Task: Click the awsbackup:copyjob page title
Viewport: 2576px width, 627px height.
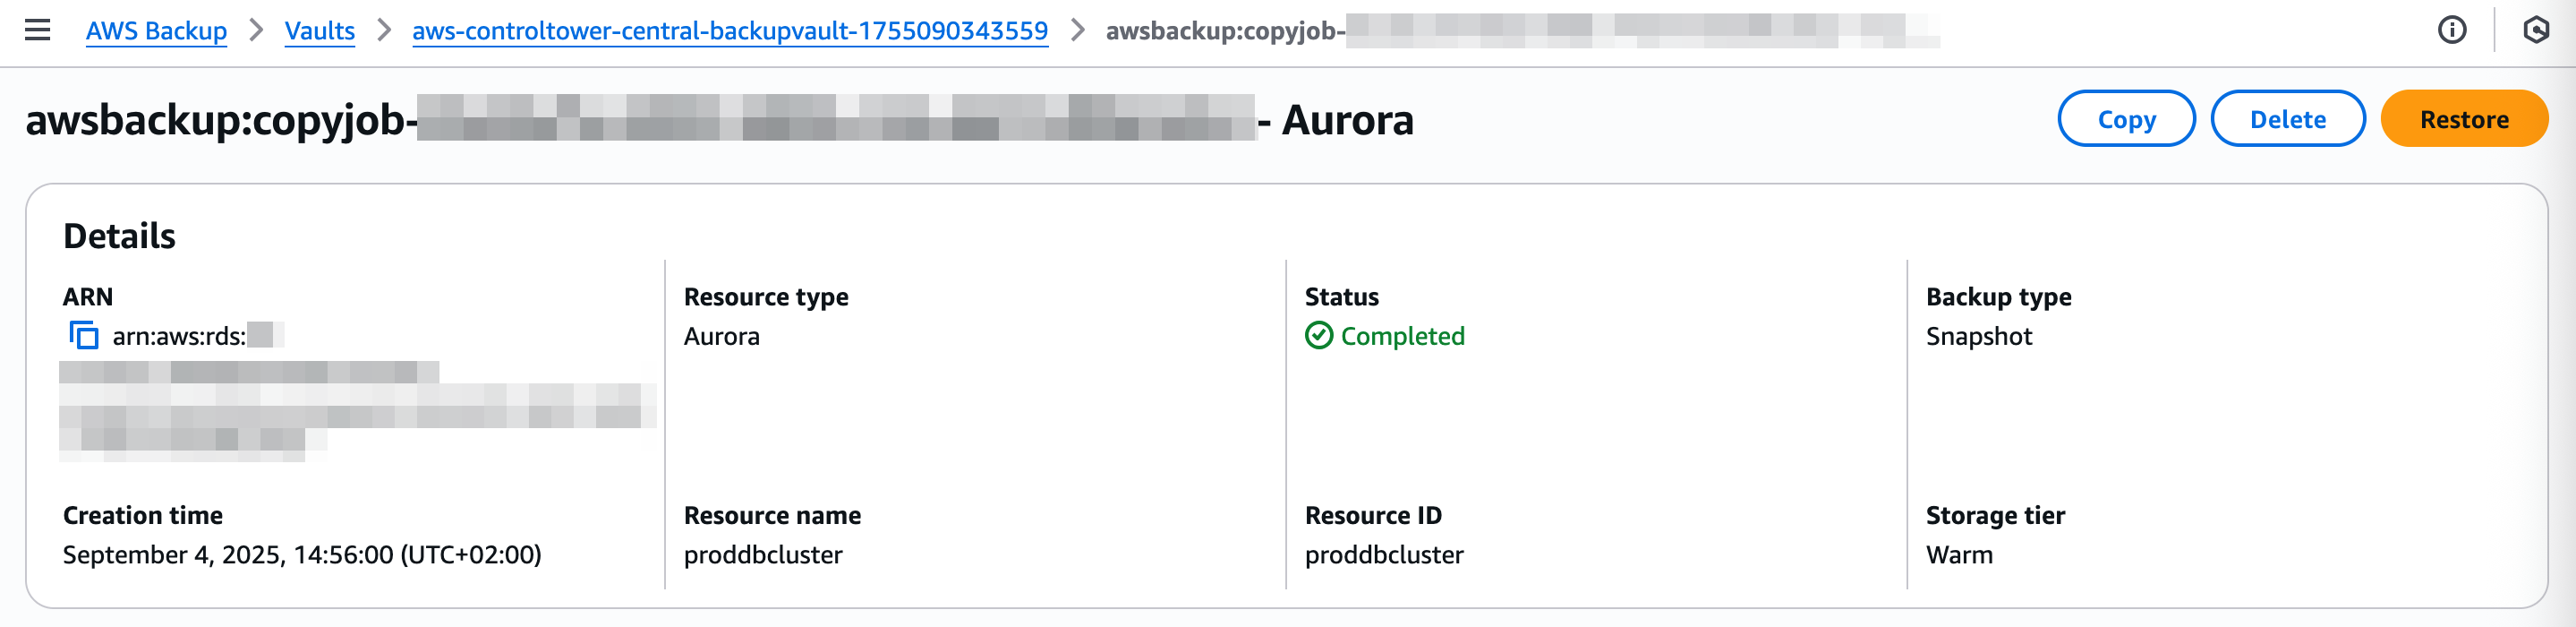Action: point(719,119)
